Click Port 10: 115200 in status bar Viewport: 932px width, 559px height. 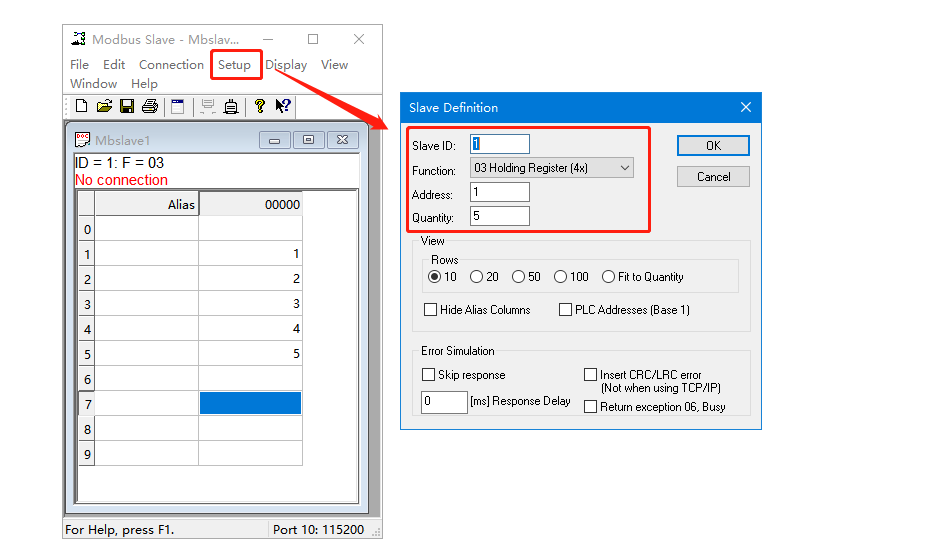click(x=319, y=530)
